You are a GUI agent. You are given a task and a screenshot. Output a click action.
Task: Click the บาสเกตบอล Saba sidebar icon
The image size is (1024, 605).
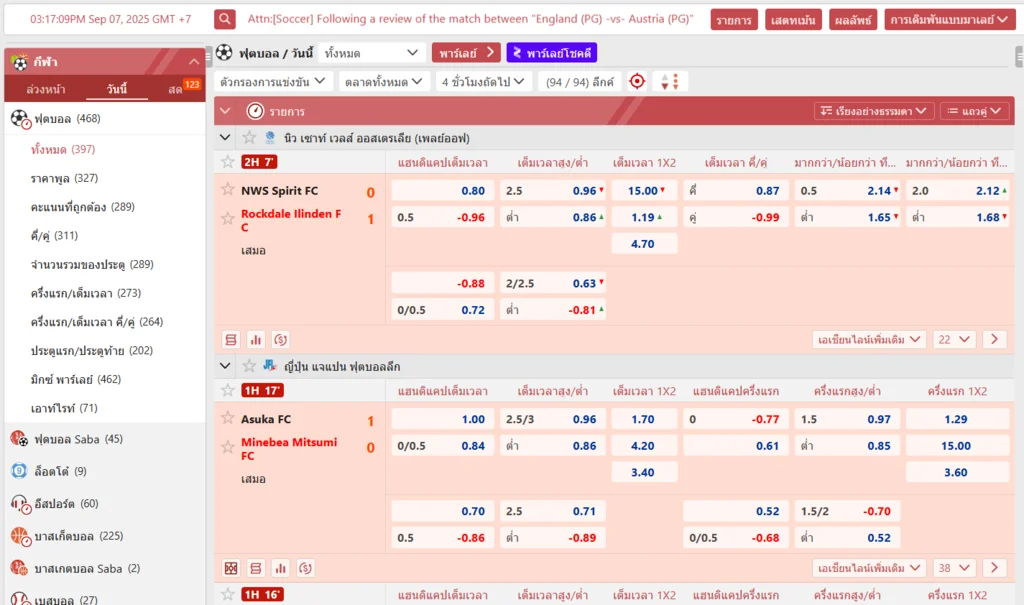[x=19, y=568]
